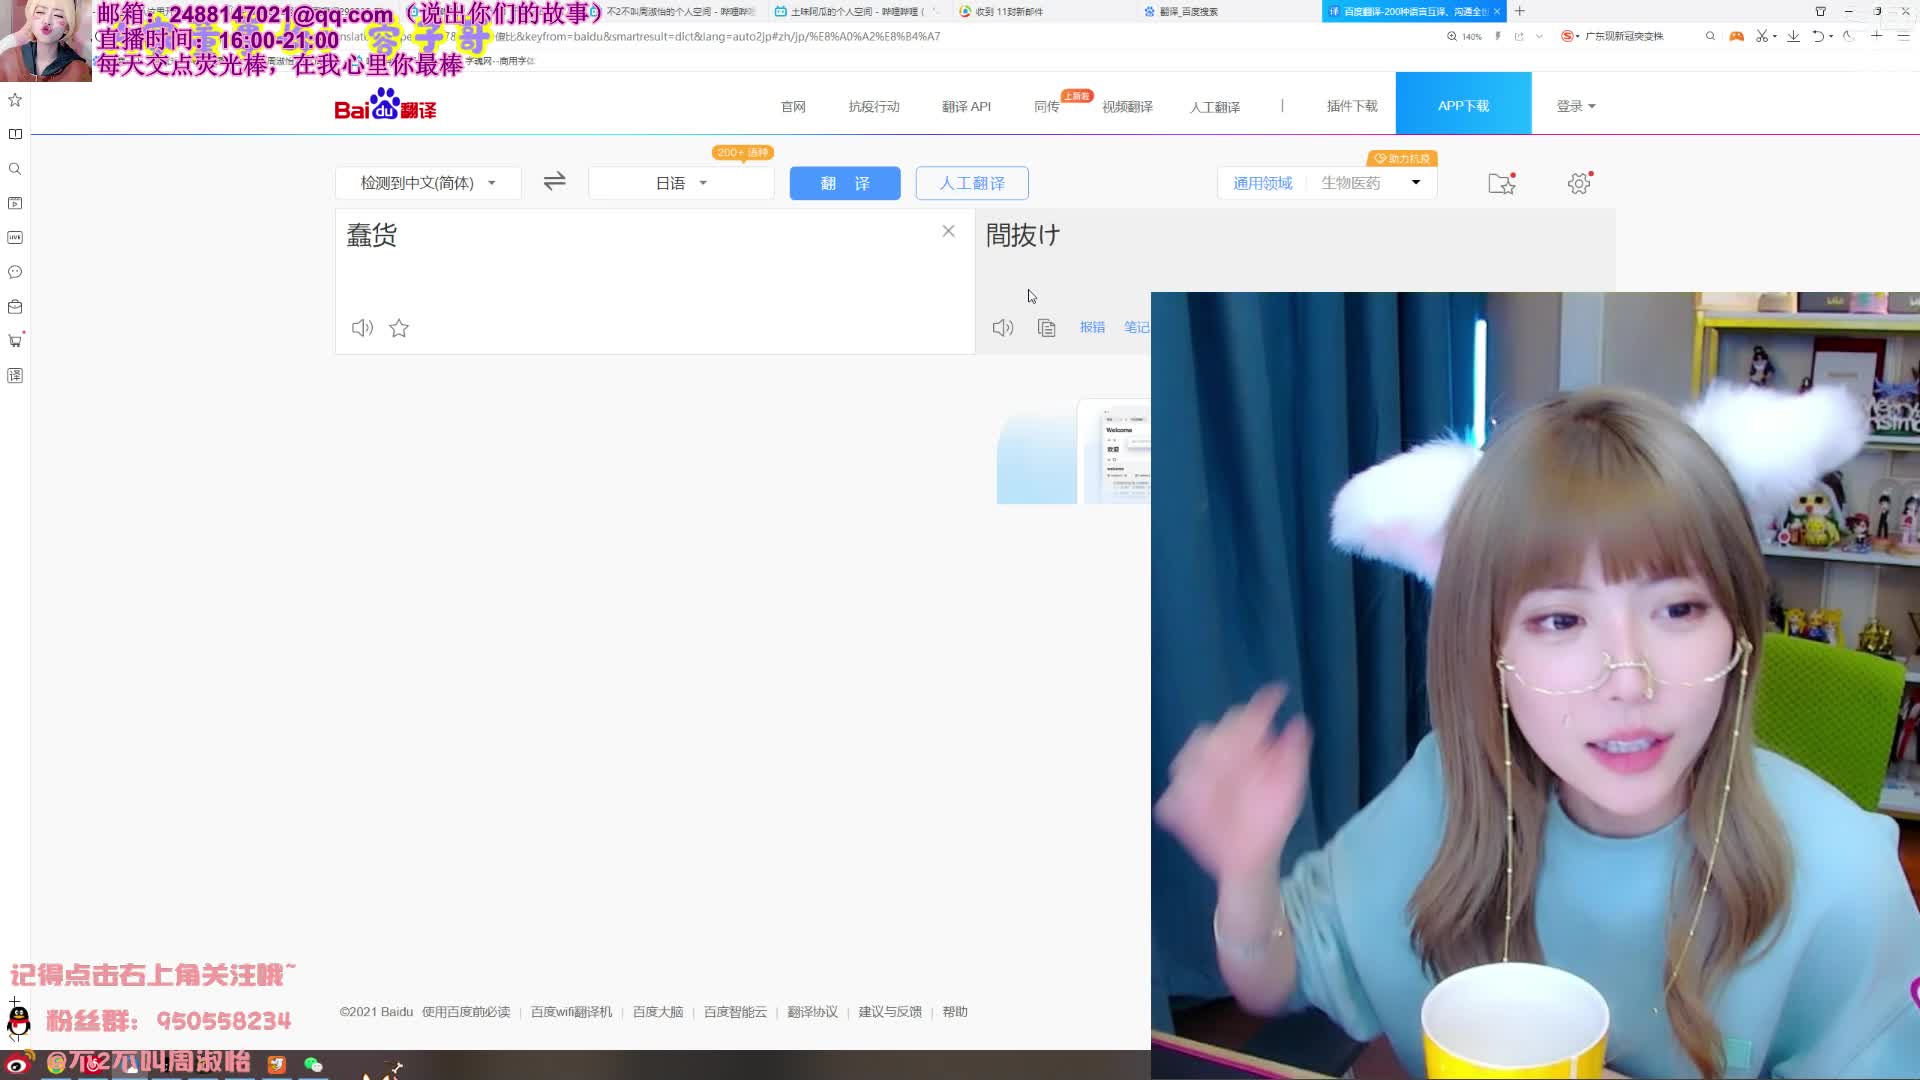Click 翻译协议 footer link
The height and width of the screenshot is (1080, 1920).
coord(812,1012)
